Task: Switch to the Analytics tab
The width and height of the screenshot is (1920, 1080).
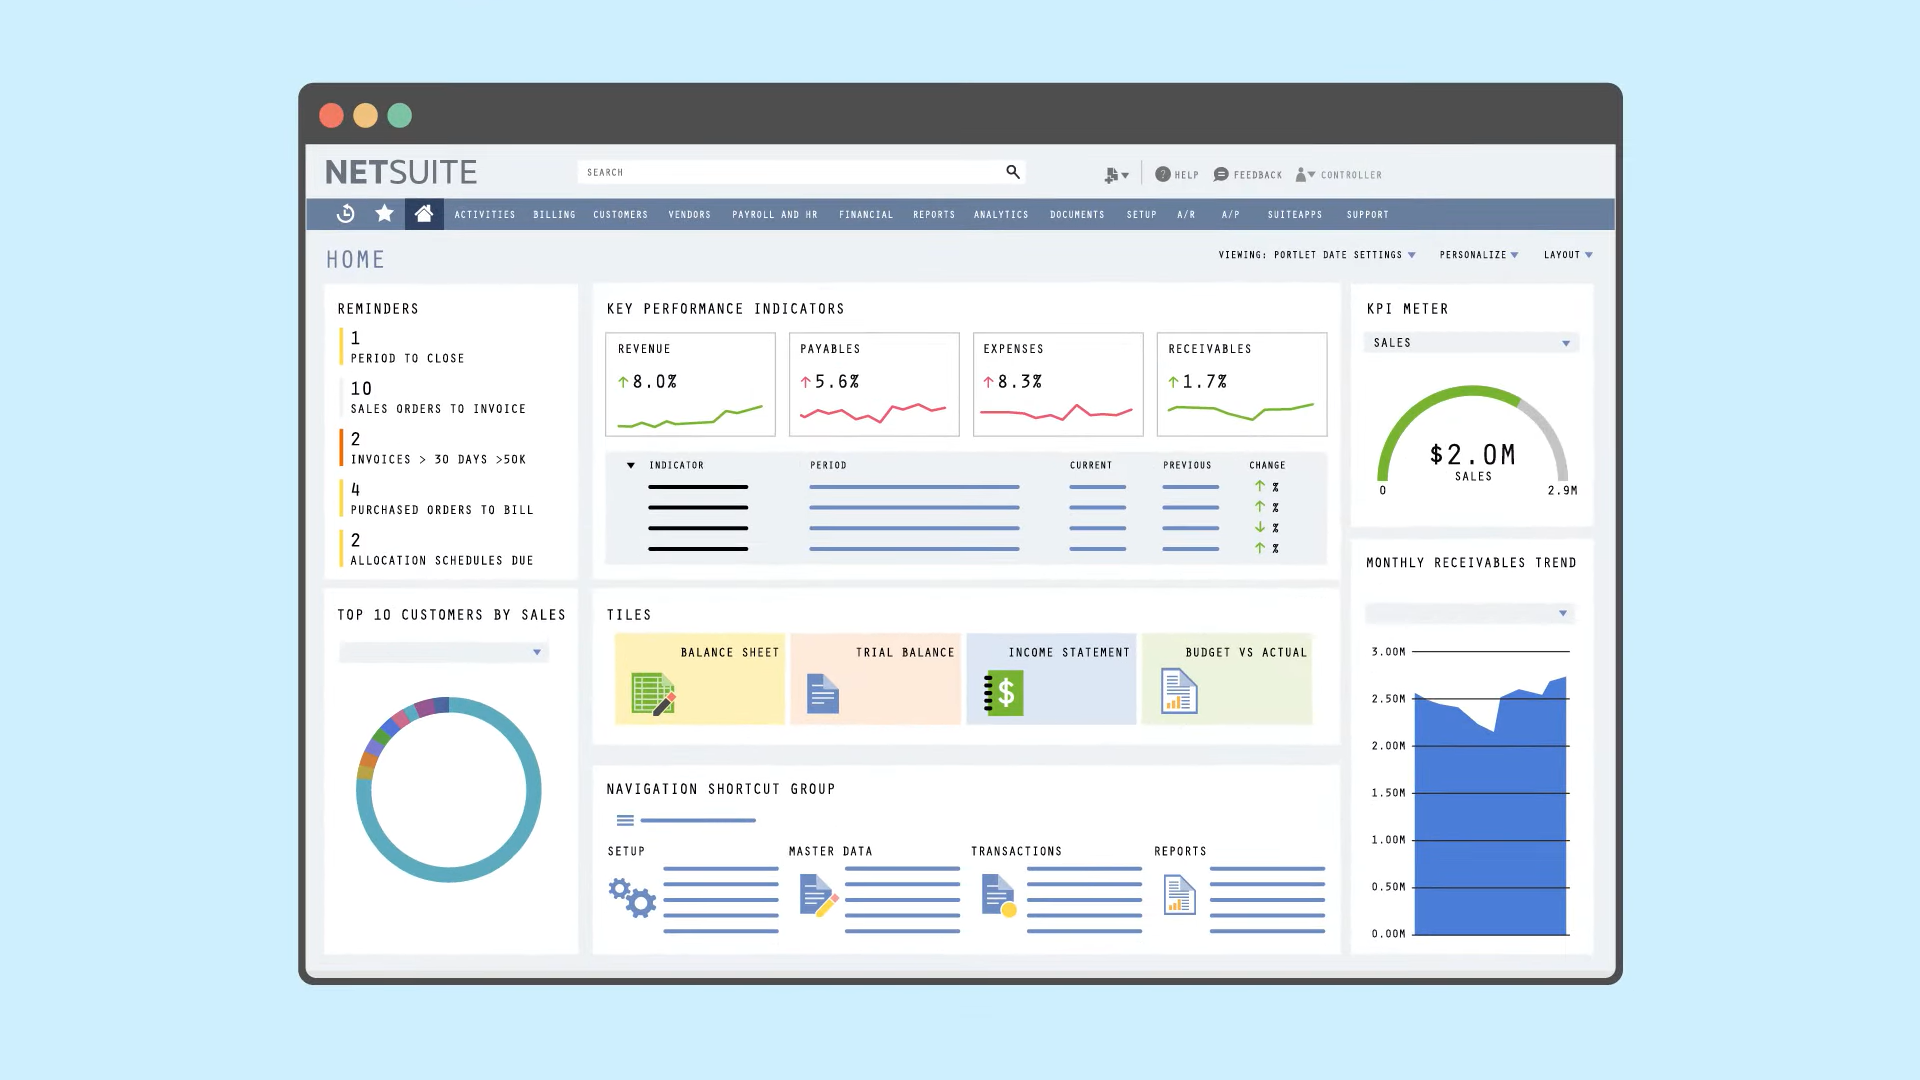Action: click(x=1000, y=214)
